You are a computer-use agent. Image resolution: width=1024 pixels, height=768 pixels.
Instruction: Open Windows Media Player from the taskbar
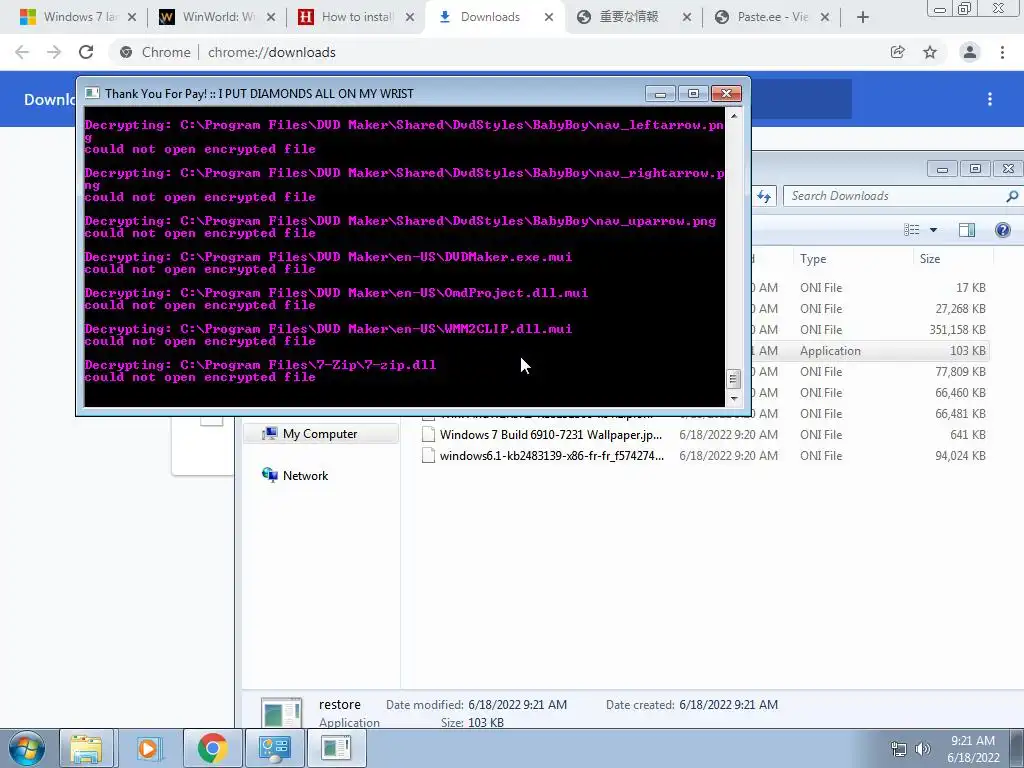click(148, 748)
